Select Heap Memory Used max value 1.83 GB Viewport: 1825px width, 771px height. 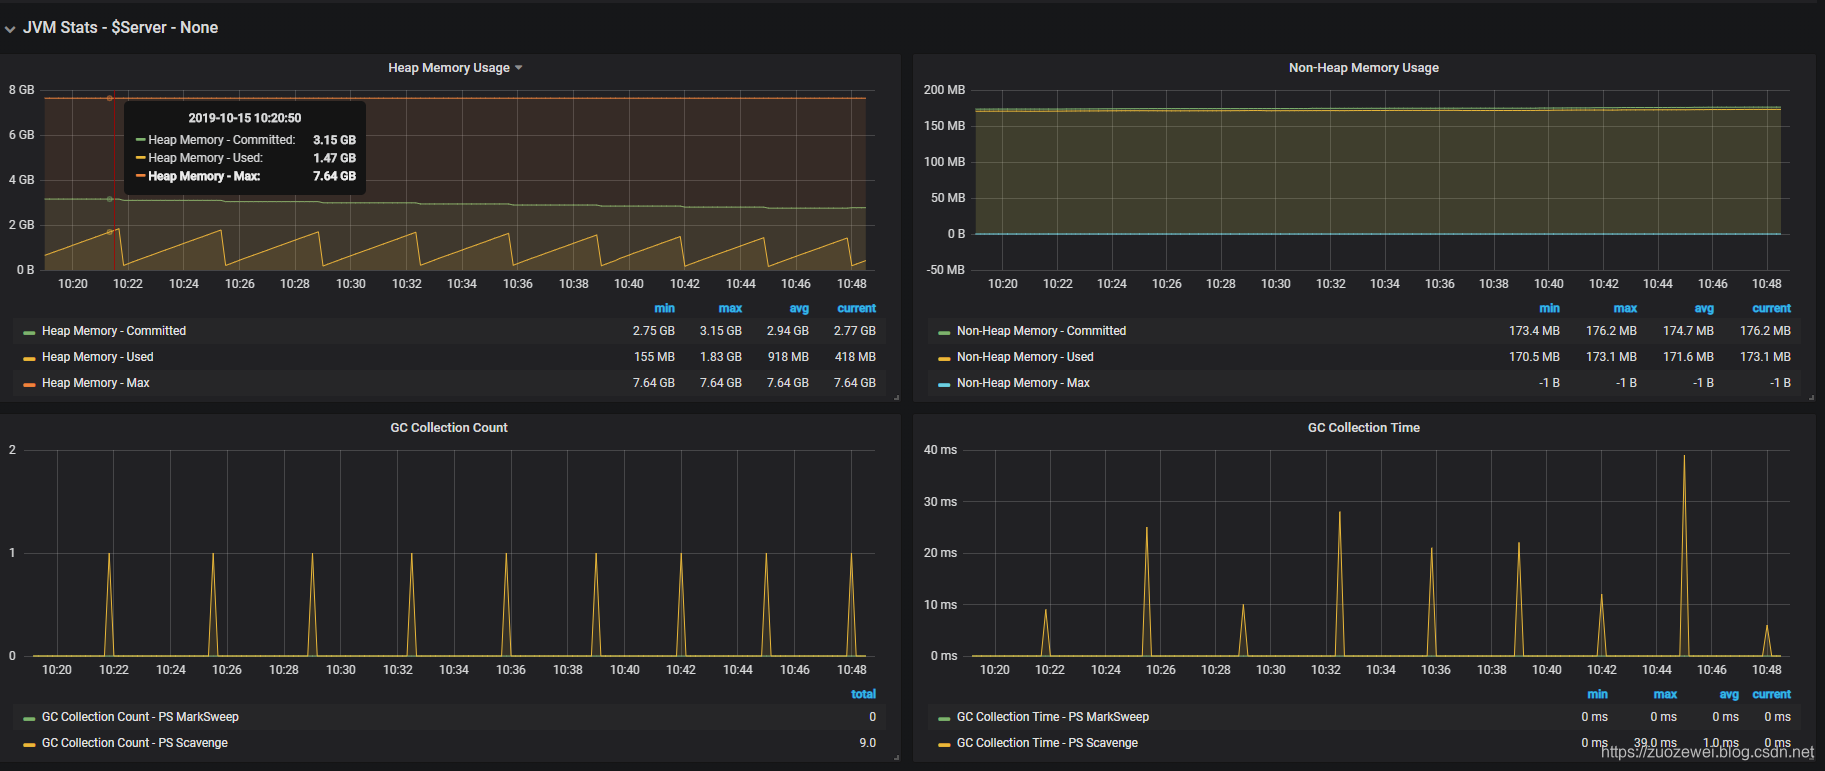pos(721,357)
